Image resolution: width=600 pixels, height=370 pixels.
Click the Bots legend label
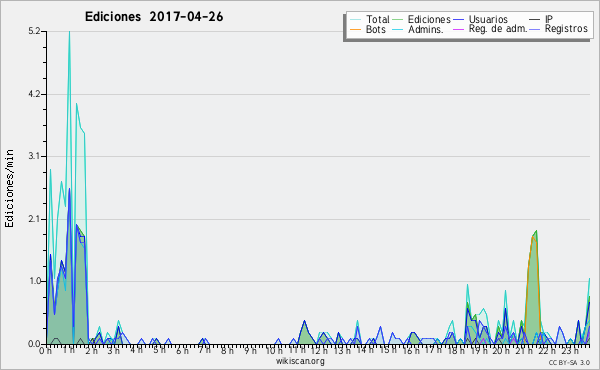click(376, 29)
